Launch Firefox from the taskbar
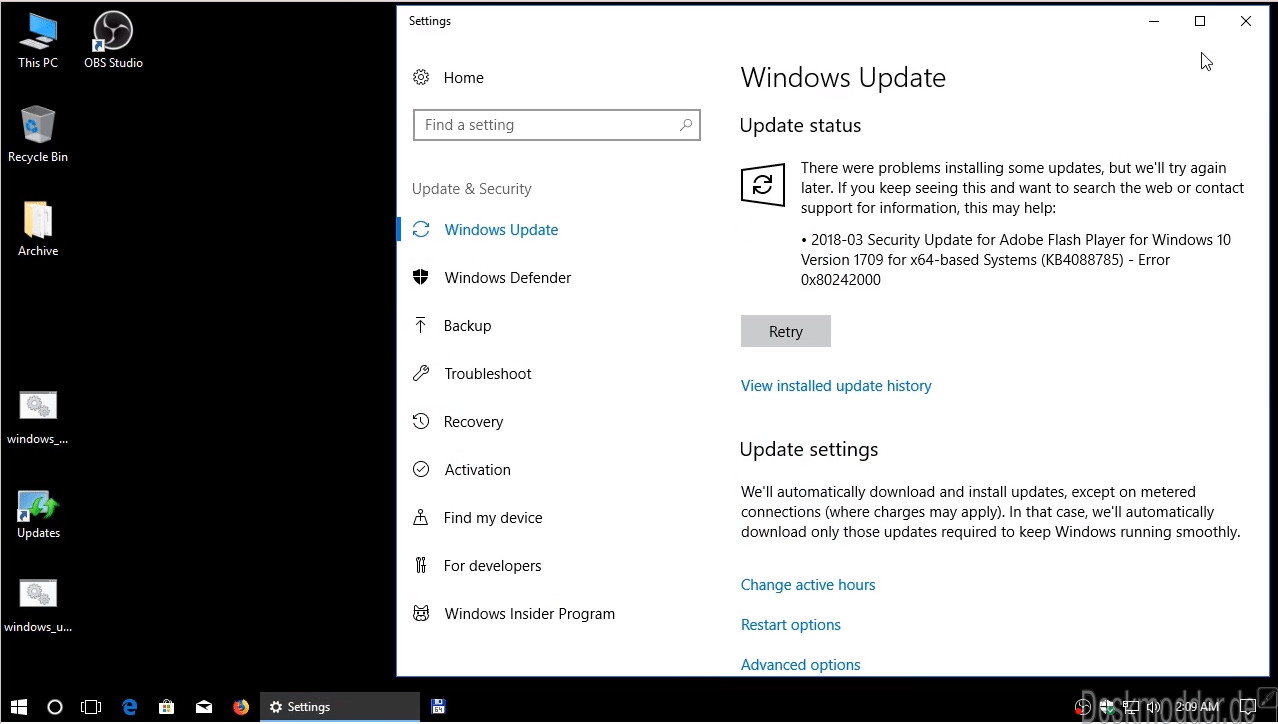This screenshot has width=1278, height=724. point(241,707)
